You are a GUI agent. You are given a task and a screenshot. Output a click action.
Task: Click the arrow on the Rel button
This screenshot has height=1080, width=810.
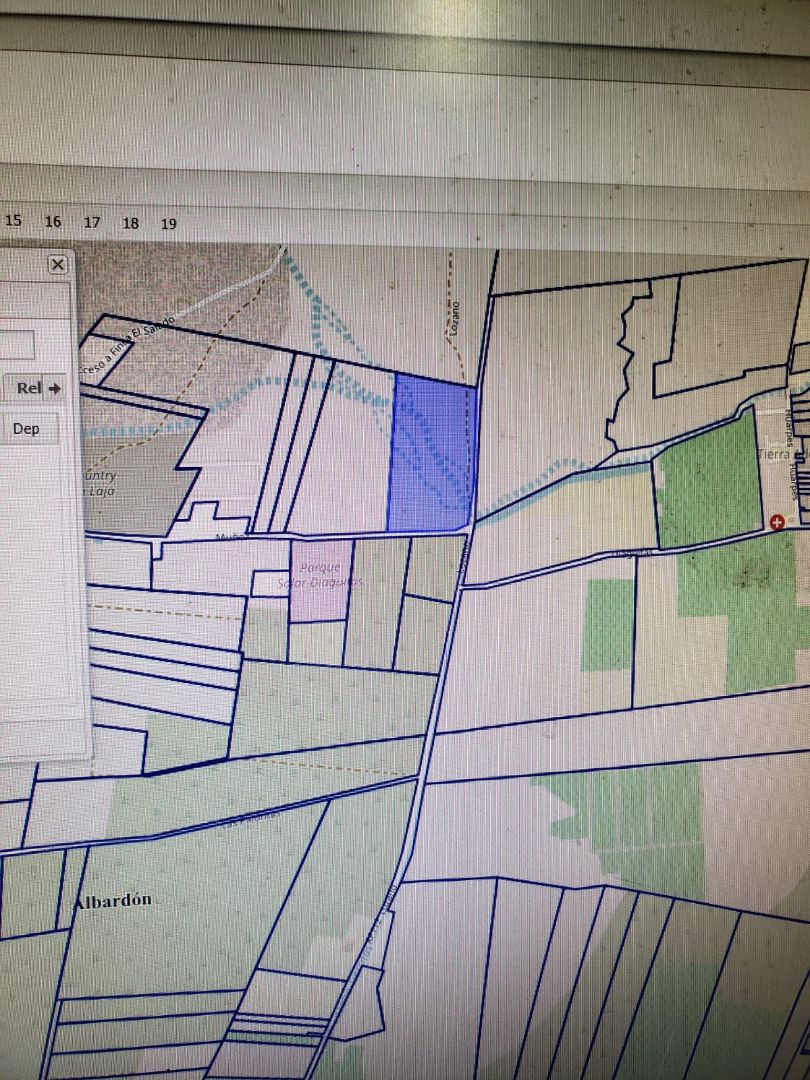click(54, 388)
